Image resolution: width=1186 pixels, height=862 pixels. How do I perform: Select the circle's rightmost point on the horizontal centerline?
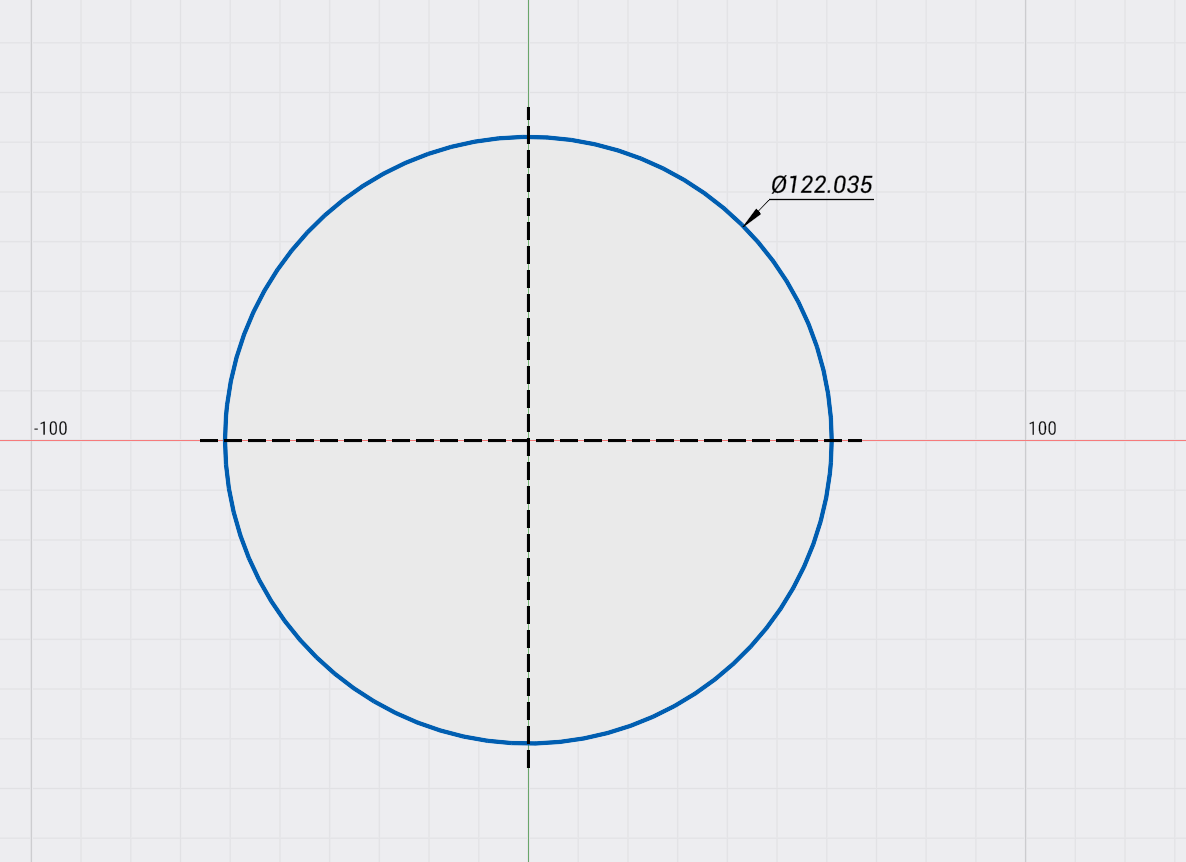coord(831,440)
